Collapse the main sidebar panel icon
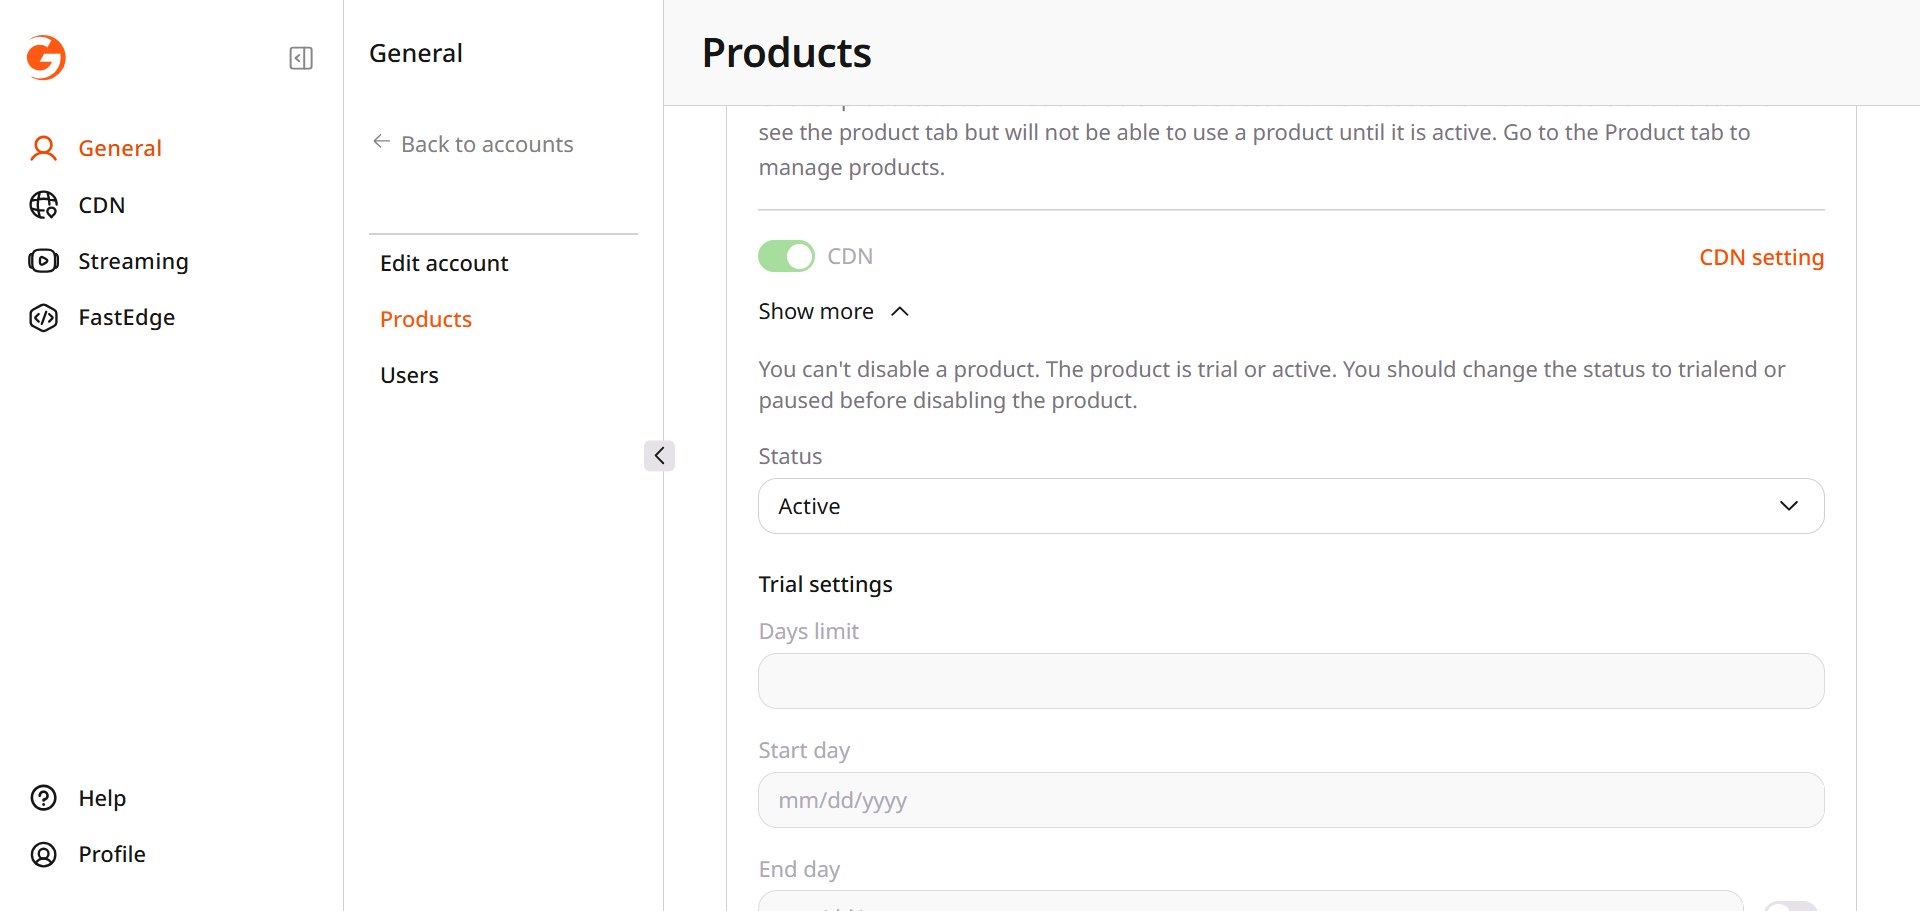The image size is (1920, 911). (301, 58)
